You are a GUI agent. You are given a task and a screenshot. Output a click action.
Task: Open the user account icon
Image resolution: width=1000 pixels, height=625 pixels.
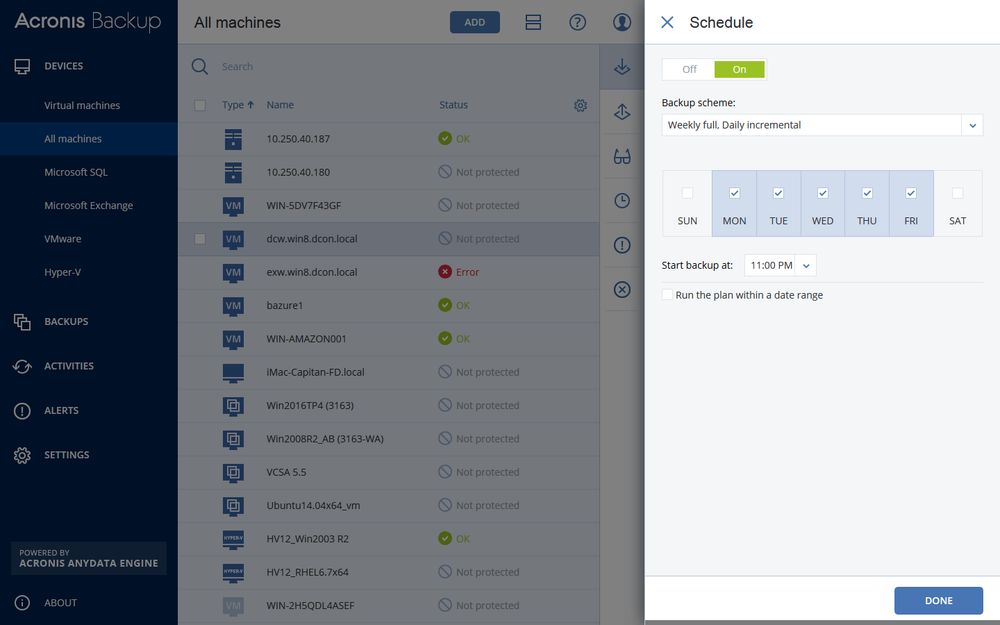(622, 22)
